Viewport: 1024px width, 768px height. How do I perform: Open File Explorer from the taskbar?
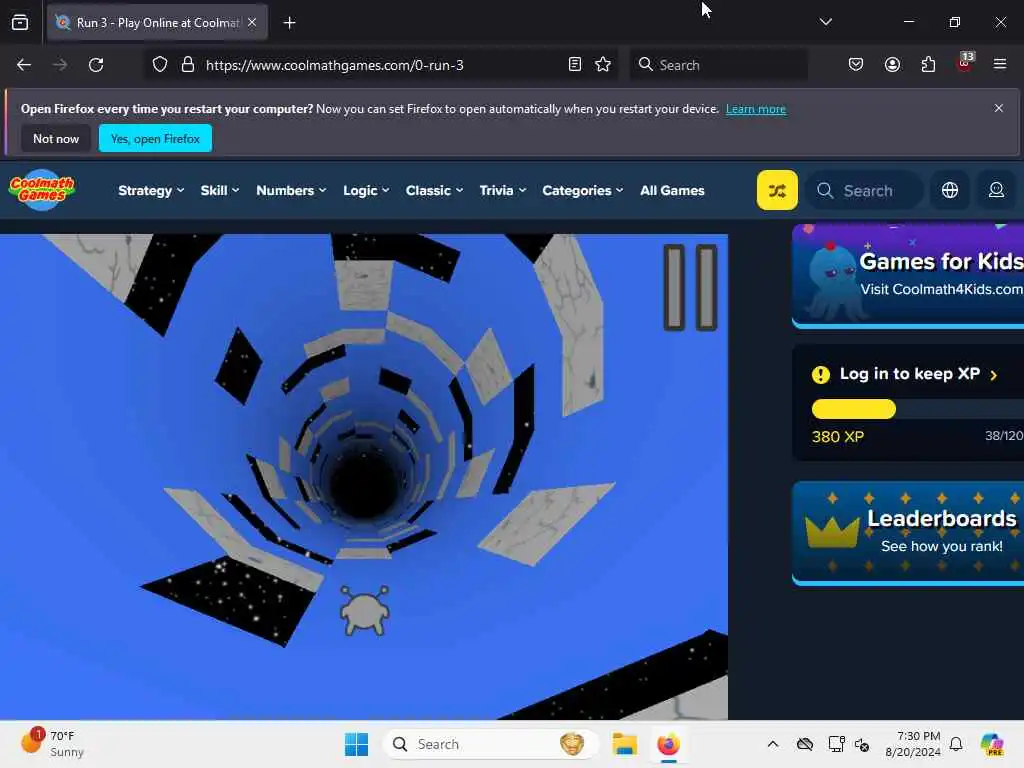(x=624, y=744)
